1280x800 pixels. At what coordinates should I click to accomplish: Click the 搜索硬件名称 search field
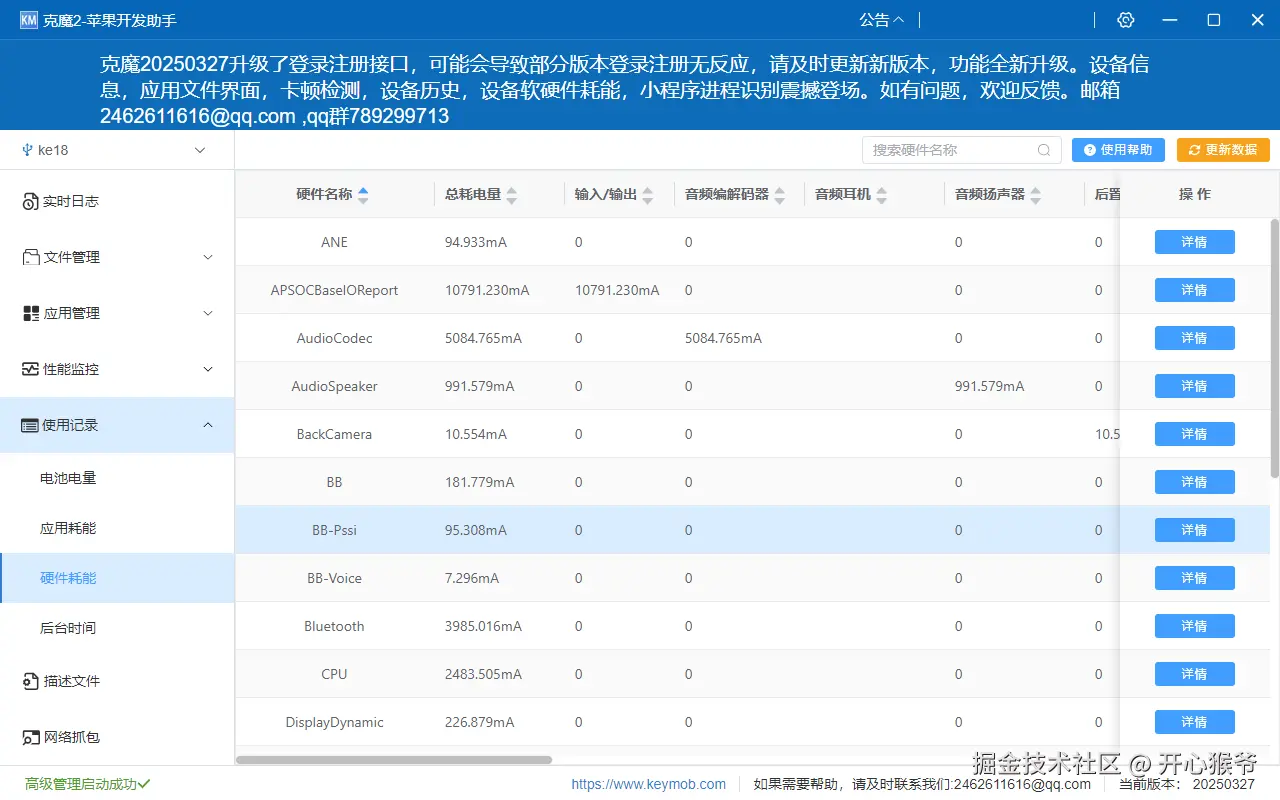pyautogui.click(x=962, y=150)
